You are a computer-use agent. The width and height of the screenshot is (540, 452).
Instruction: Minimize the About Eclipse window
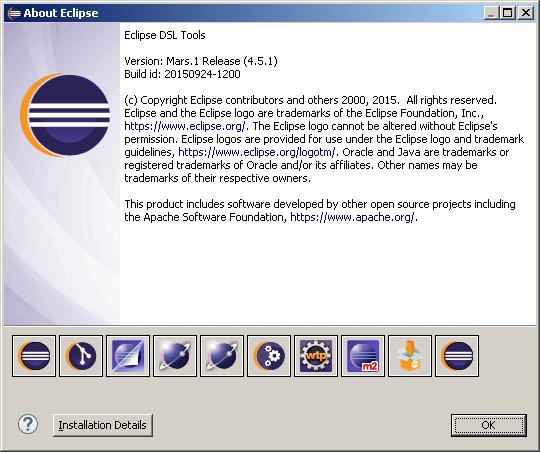tap(491, 13)
